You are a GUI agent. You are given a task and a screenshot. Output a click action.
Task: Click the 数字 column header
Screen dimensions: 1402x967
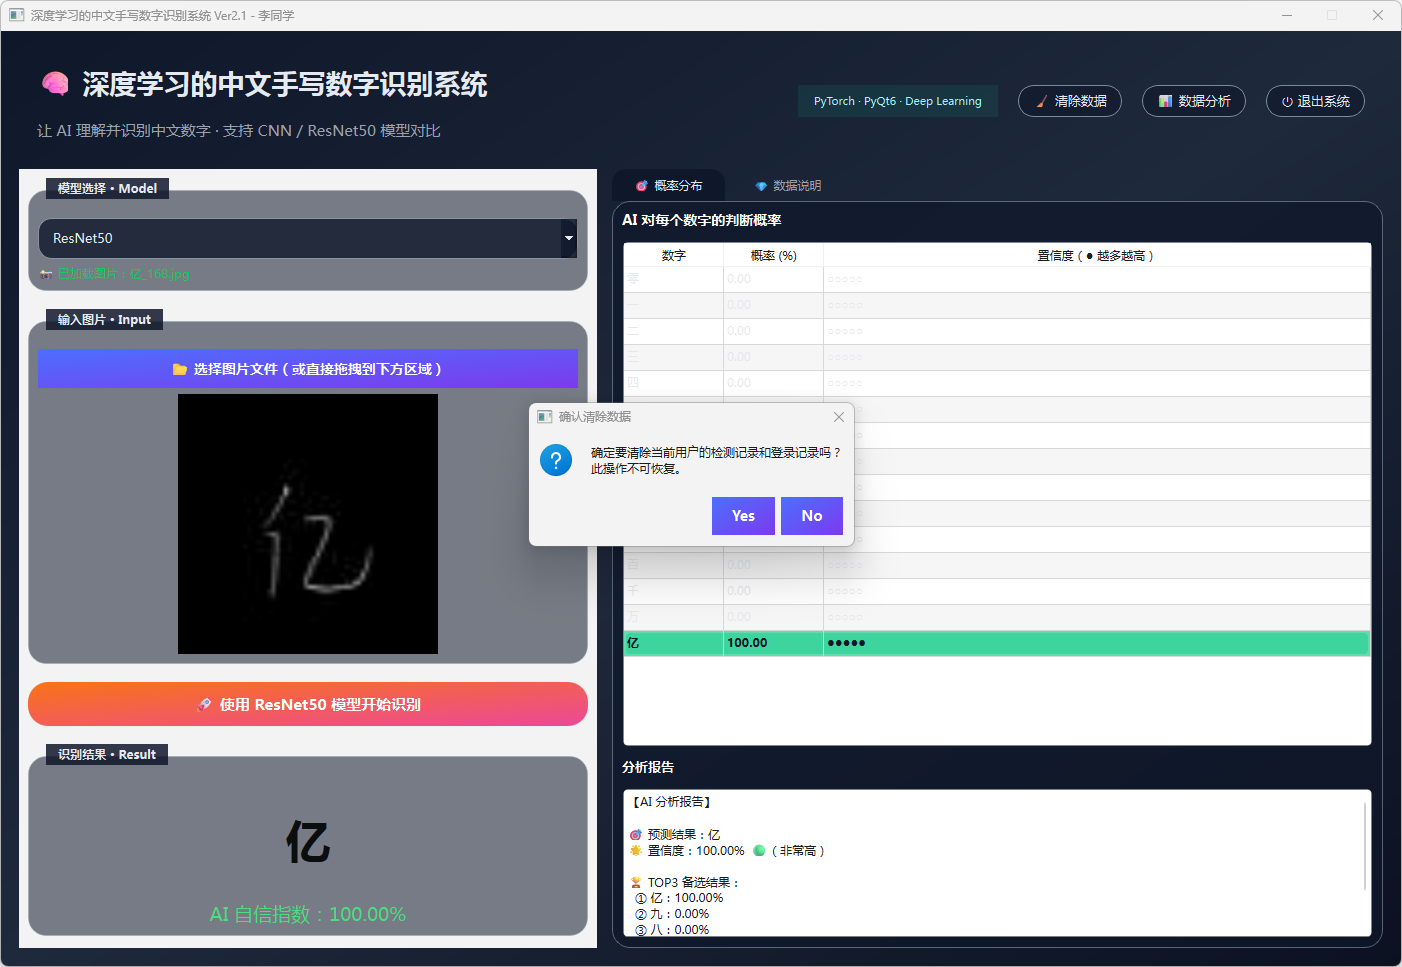673,256
